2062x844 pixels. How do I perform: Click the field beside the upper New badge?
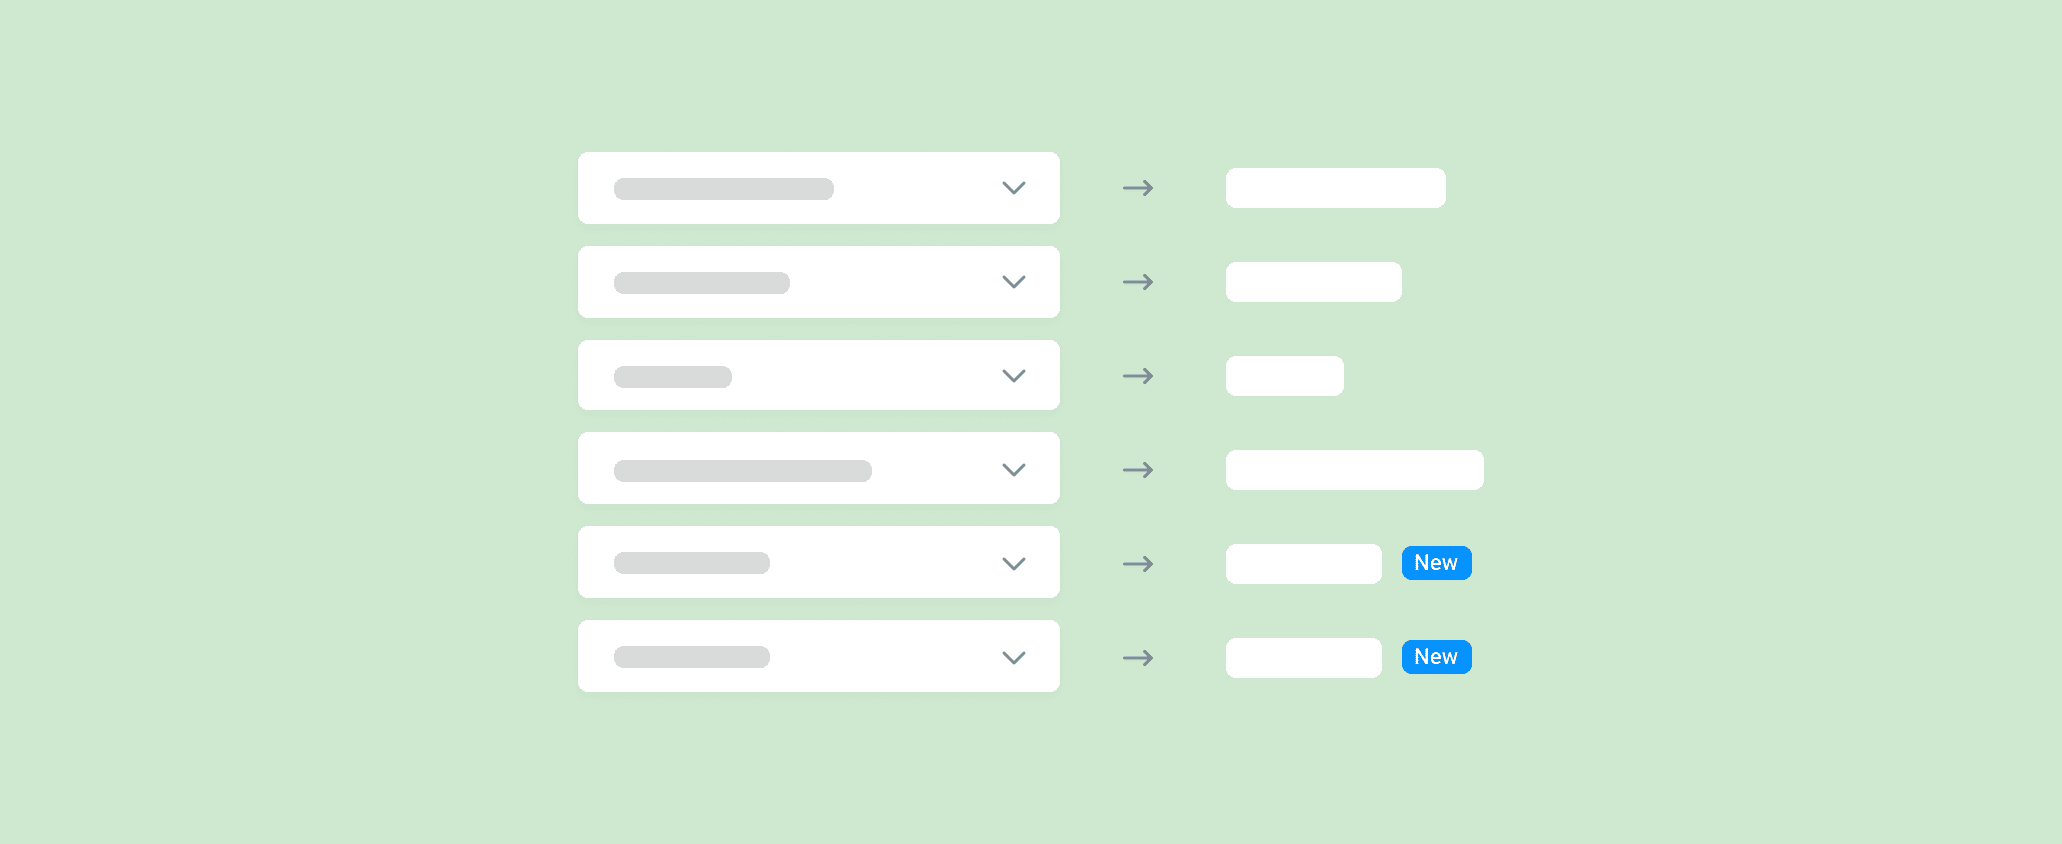tap(1303, 564)
